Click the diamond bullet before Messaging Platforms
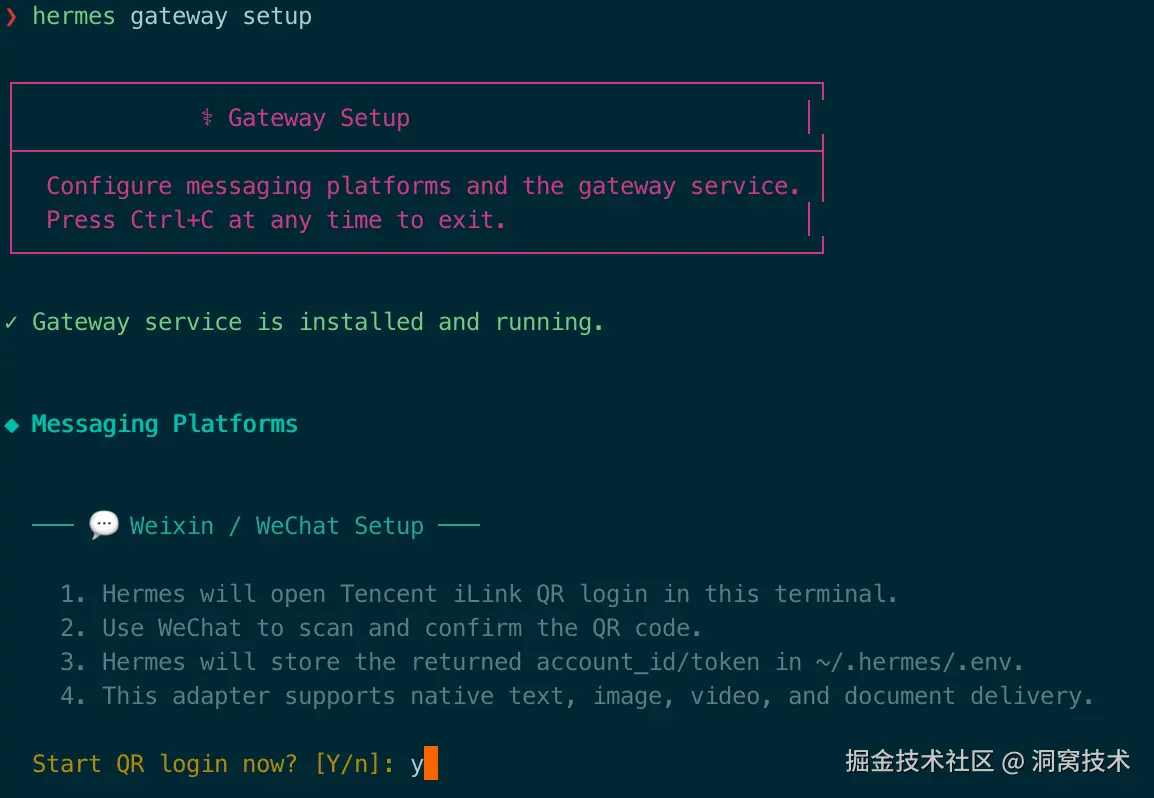This screenshot has height=798, width=1154. tap(12, 425)
